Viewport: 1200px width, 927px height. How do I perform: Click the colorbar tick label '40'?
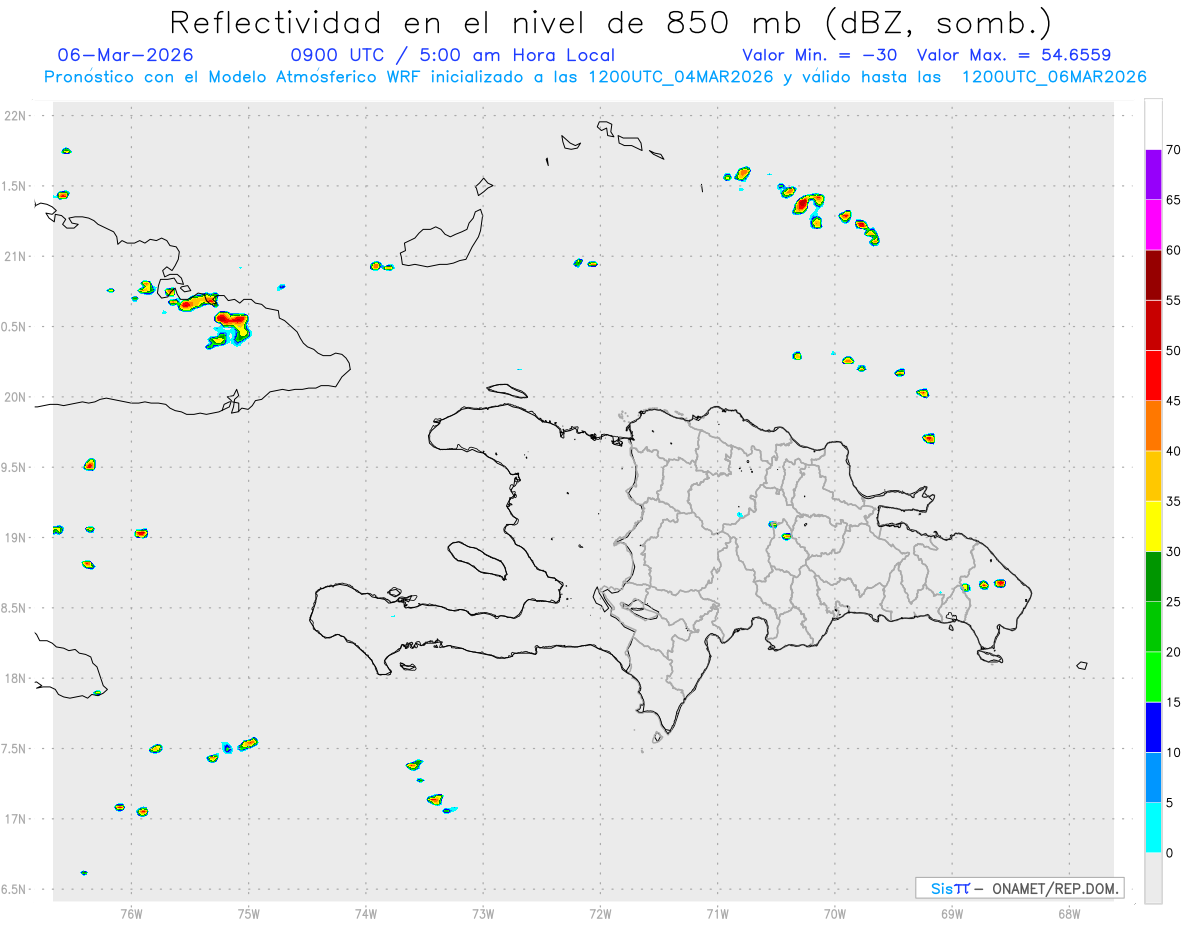coord(1173,451)
